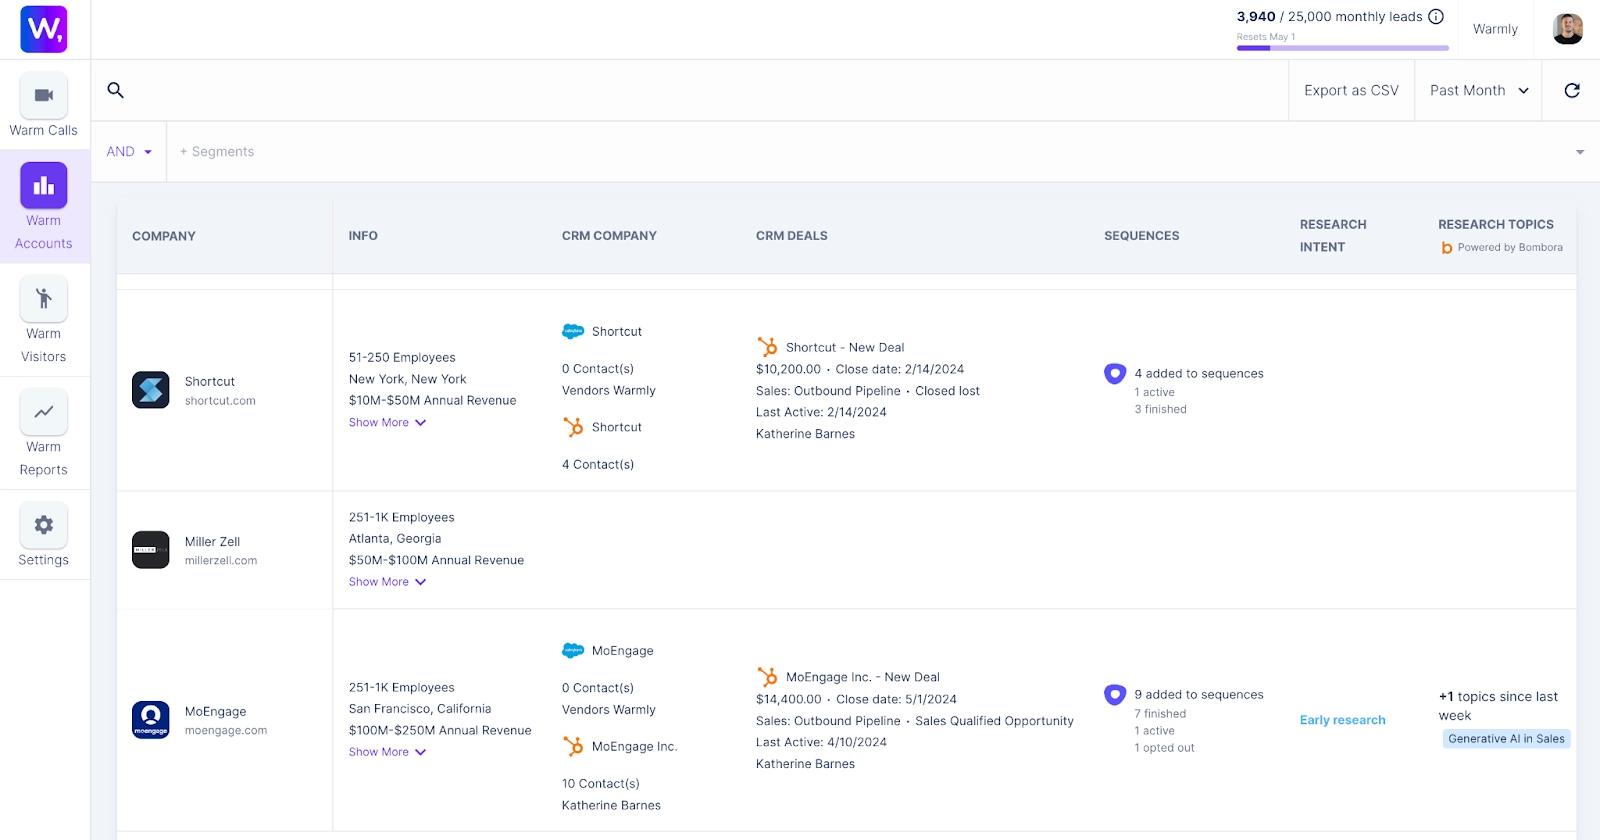1600x840 pixels.
Task: Click Miller Zell company name
Action: coord(212,542)
